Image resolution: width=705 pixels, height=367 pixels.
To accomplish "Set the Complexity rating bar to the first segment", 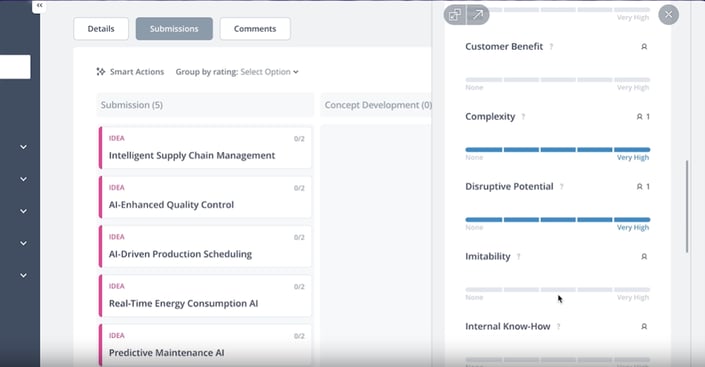I will pos(484,149).
